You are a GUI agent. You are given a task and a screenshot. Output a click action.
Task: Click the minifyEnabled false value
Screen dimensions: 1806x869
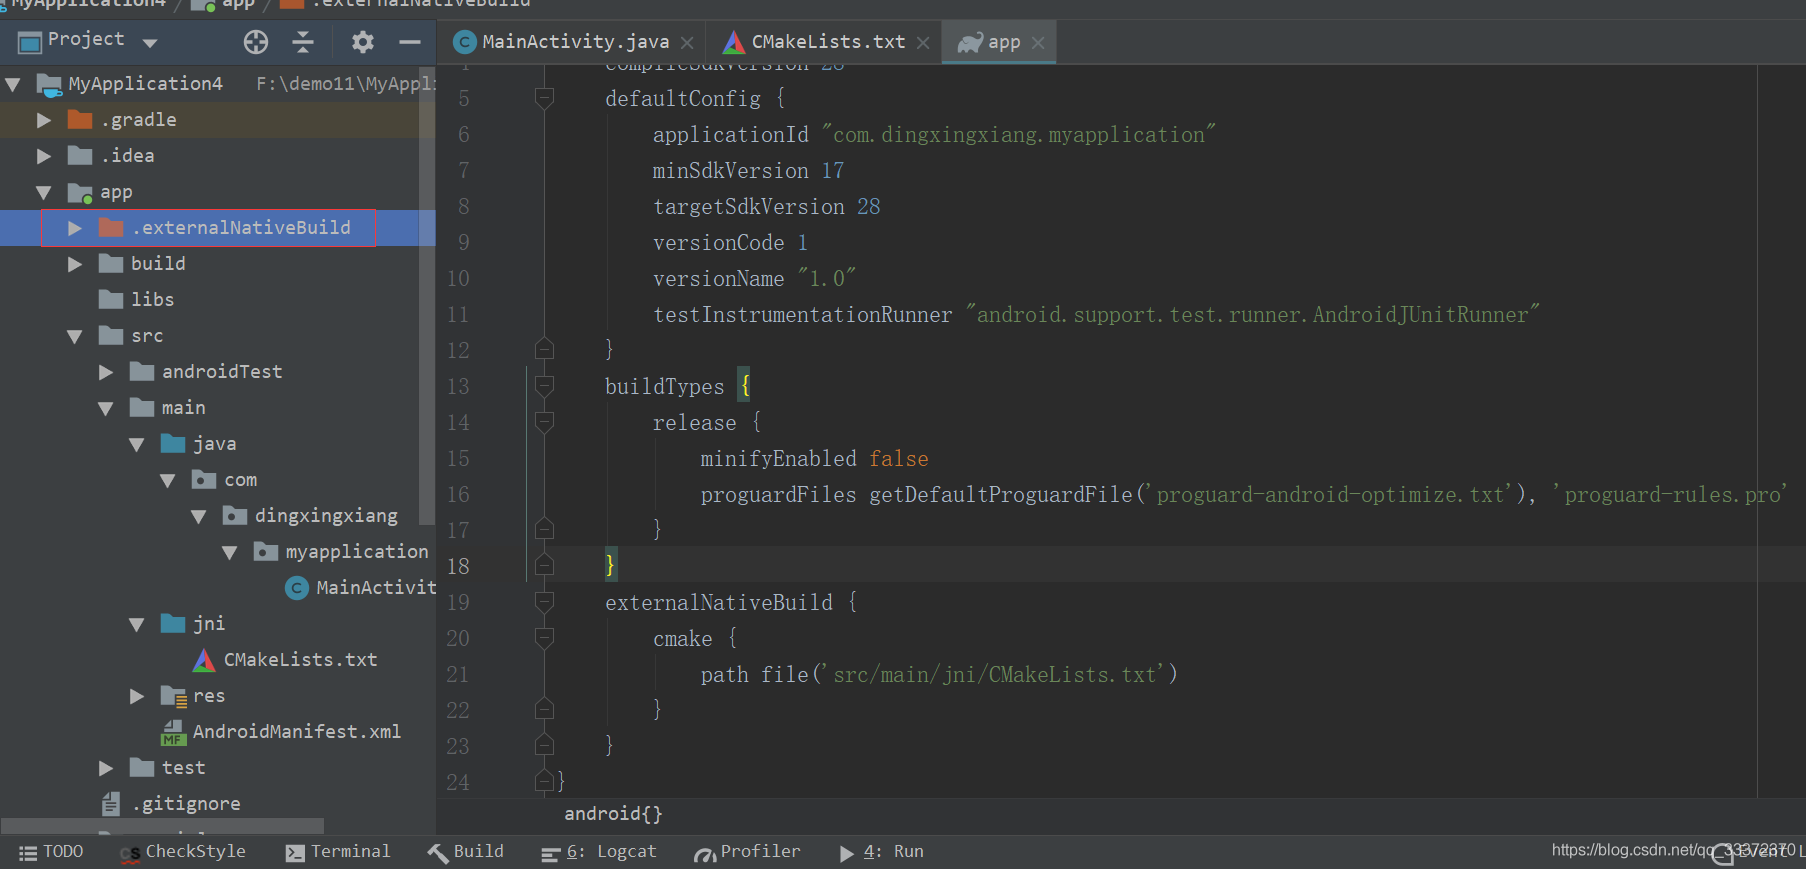(x=898, y=459)
